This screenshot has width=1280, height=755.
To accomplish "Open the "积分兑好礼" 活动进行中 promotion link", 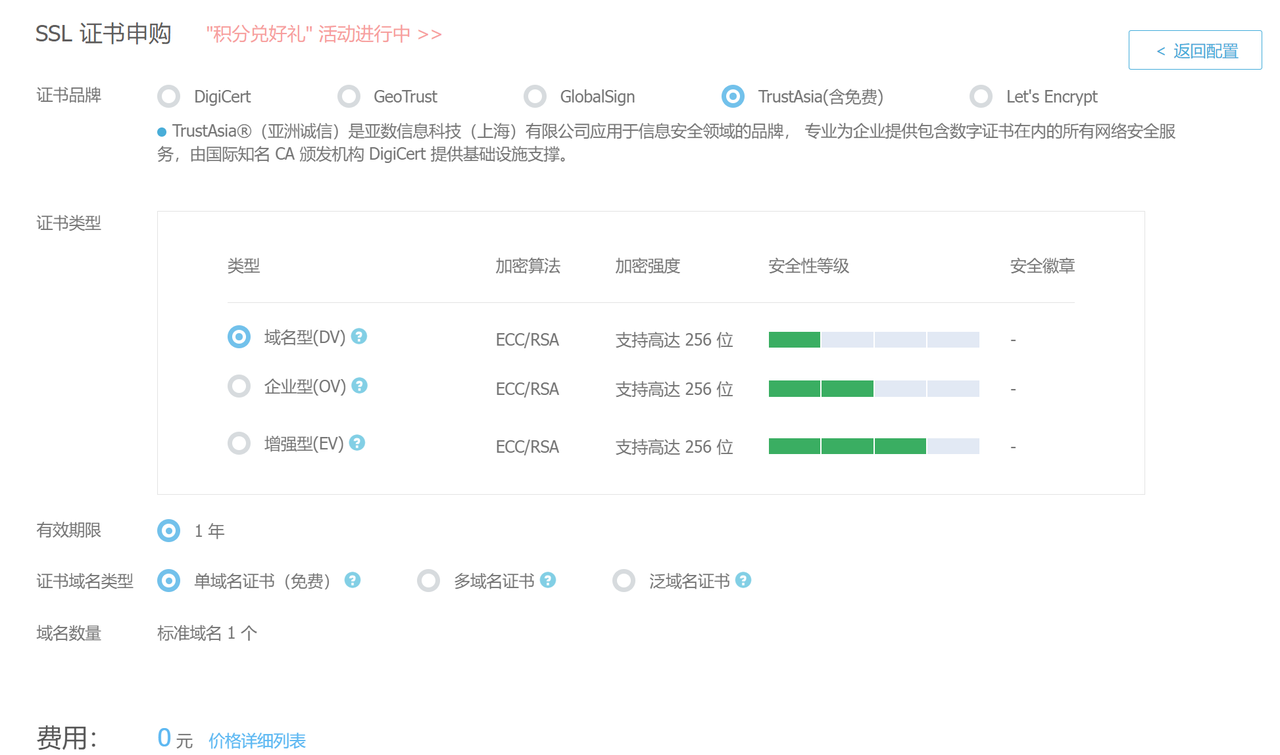I will [x=324, y=34].
